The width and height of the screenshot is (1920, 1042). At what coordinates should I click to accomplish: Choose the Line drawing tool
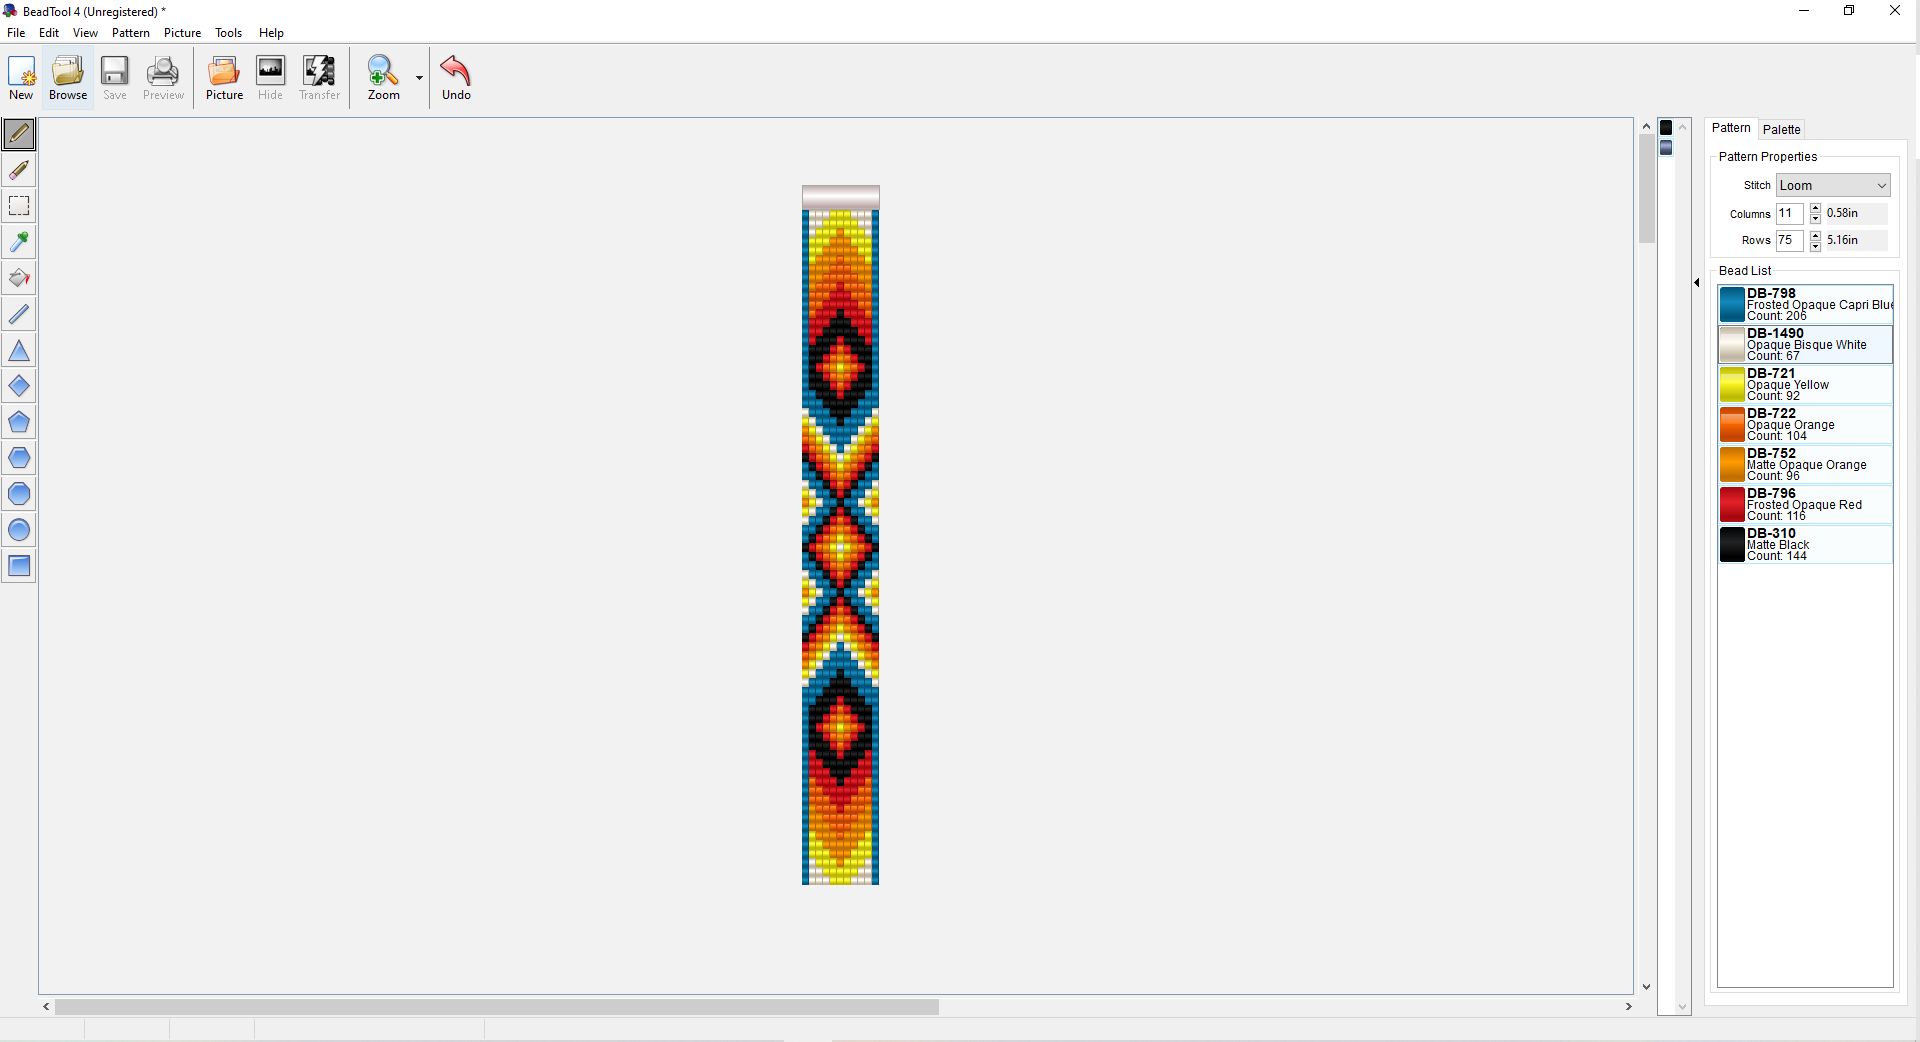point(19,314)
